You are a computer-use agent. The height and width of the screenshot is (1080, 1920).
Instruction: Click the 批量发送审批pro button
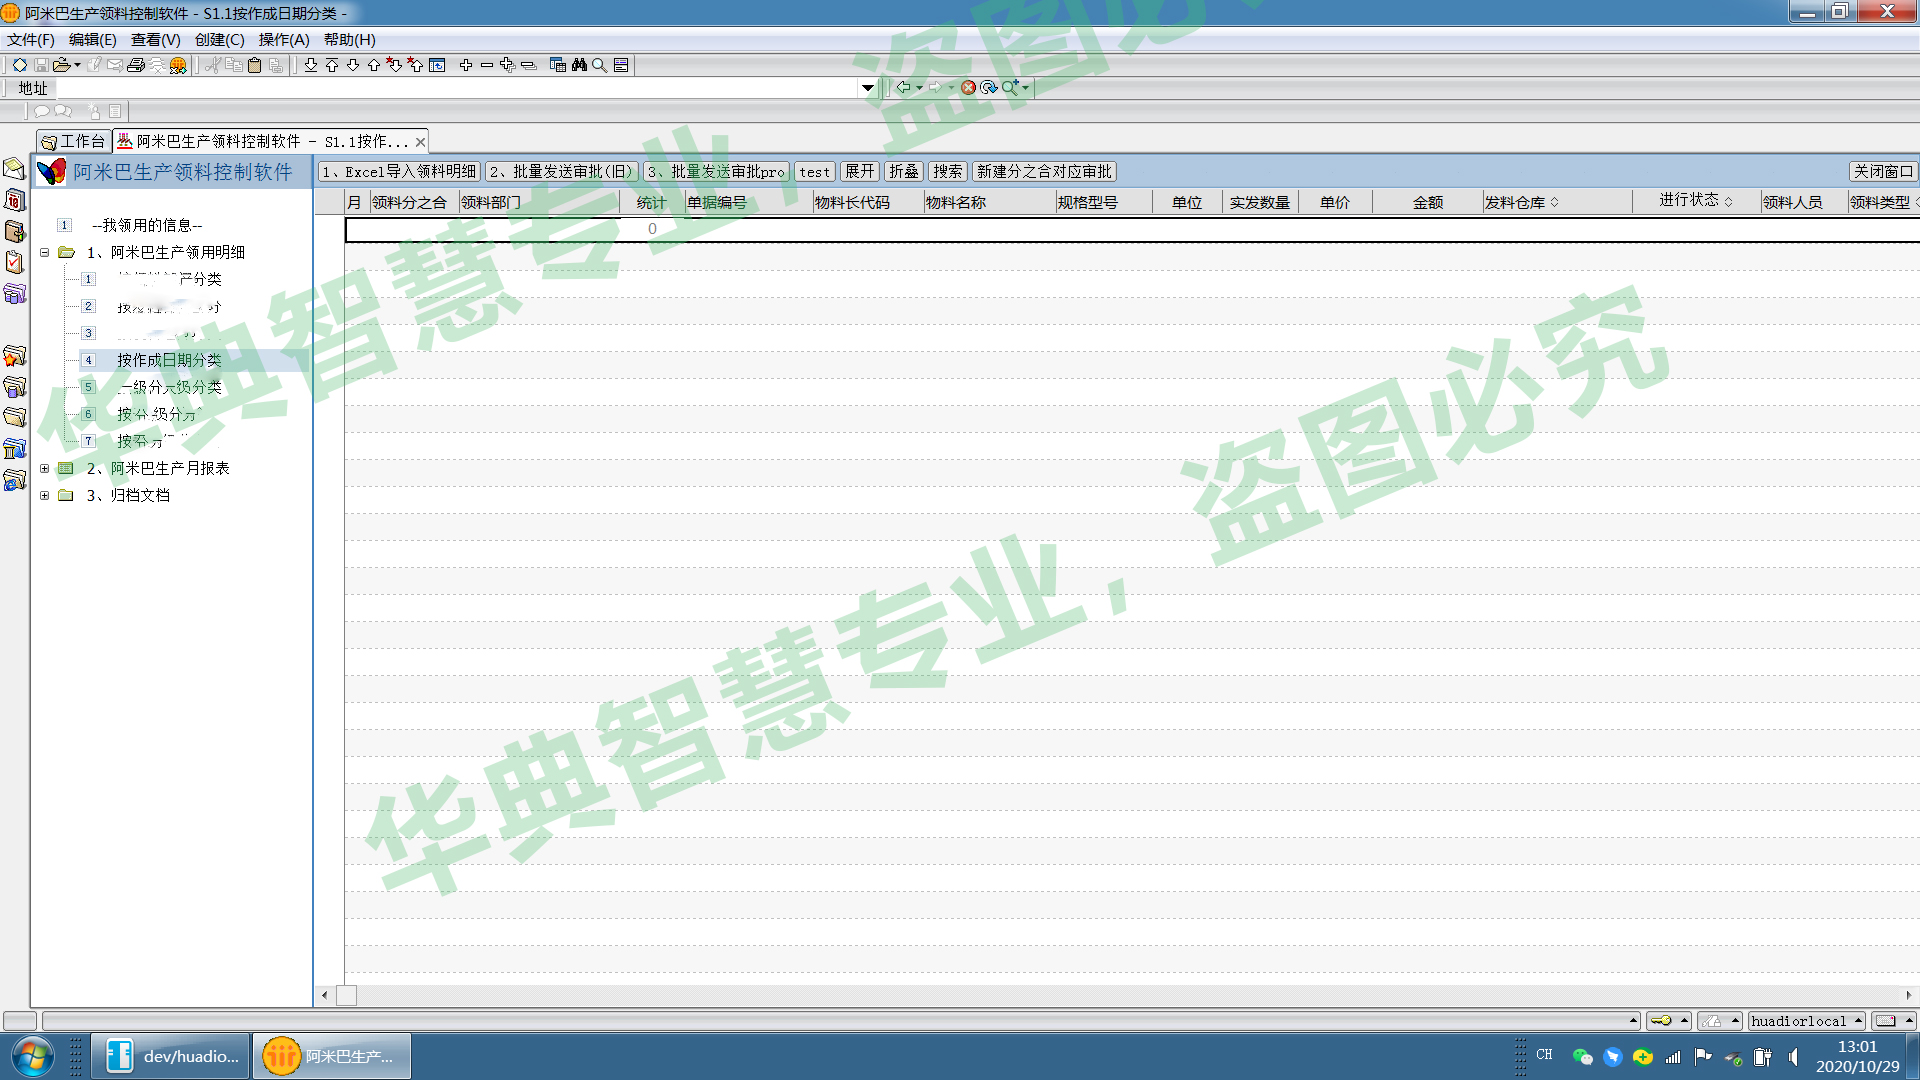coord(716,172)
